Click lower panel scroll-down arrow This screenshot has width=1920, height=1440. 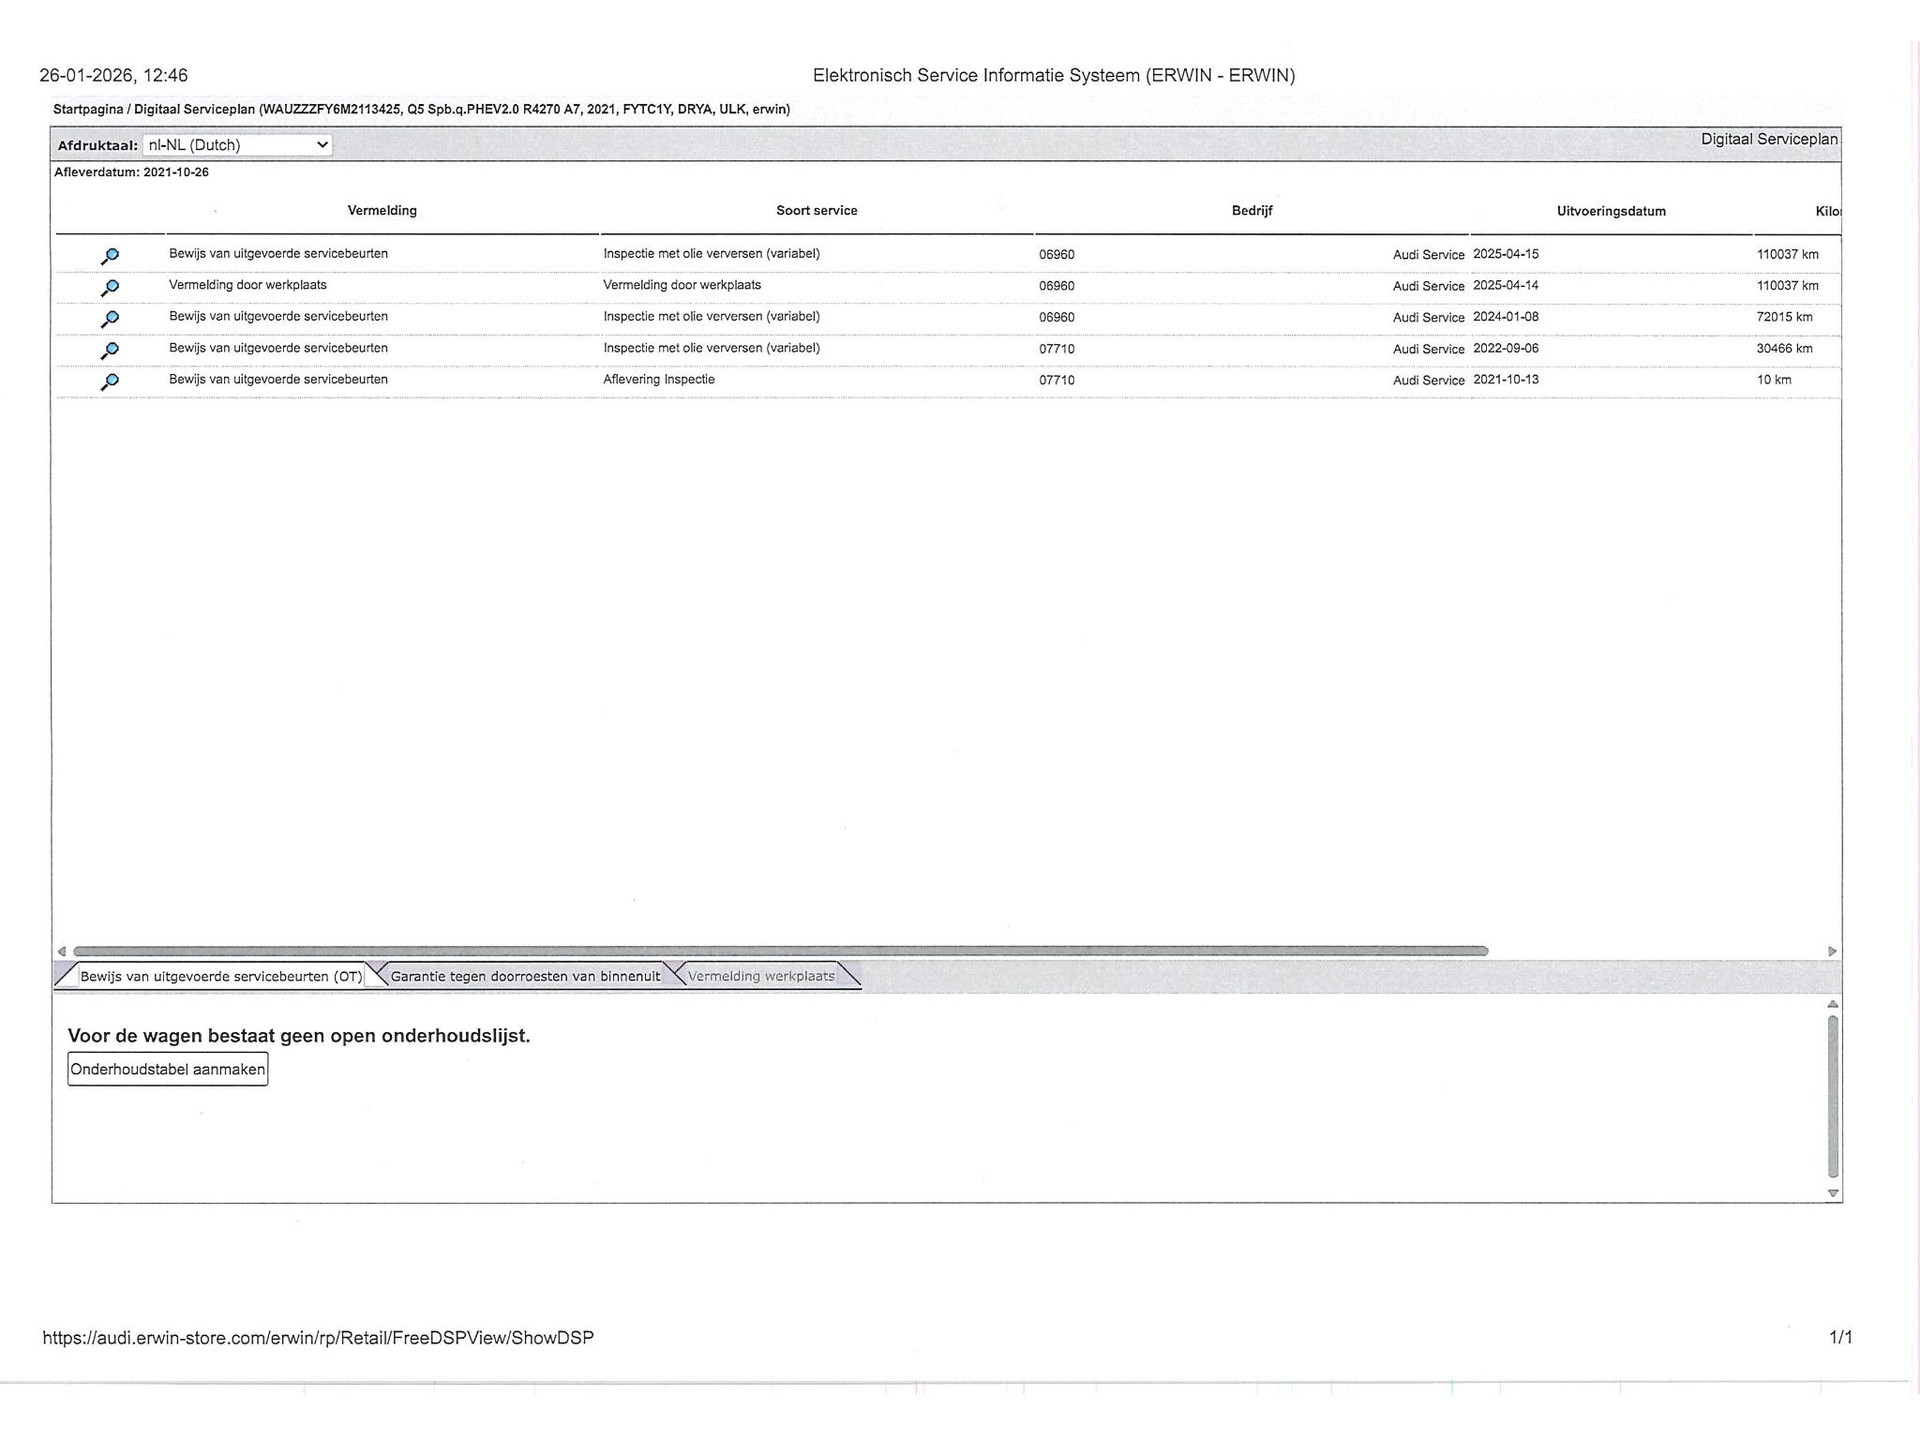1832,1193
